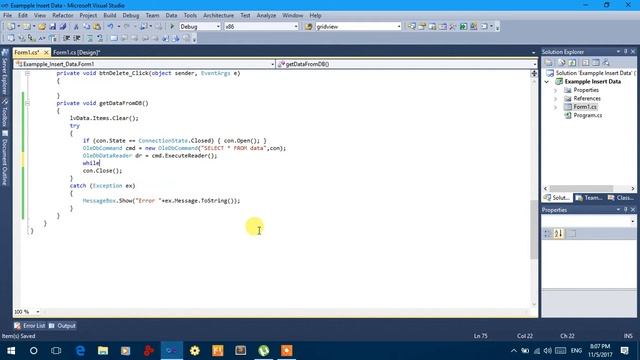Screen dimensions: 640x360
Task: Click the Find in Files icon beside gridview
Action: point(309,27)
